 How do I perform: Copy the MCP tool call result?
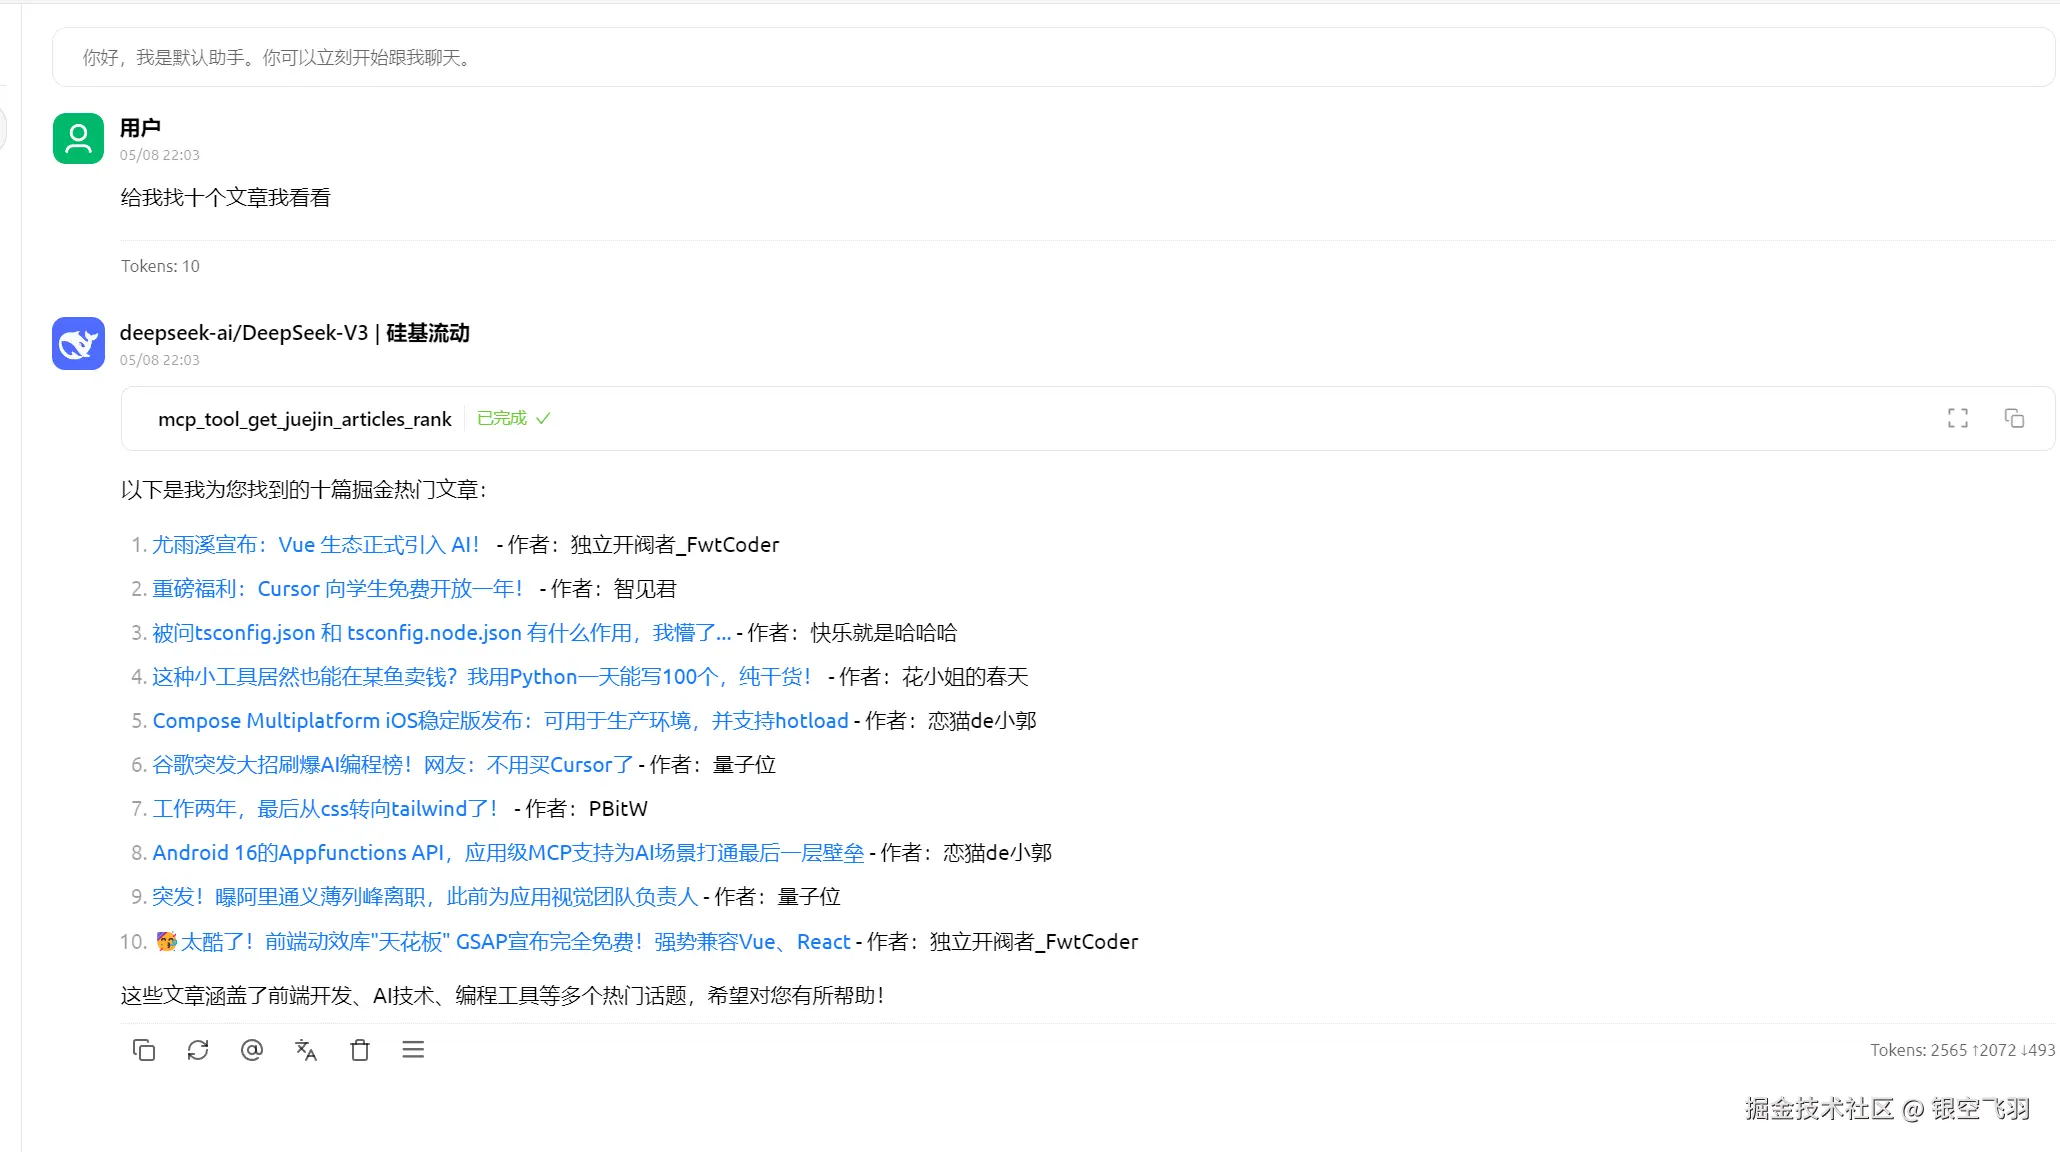(x=2014, y=418)
